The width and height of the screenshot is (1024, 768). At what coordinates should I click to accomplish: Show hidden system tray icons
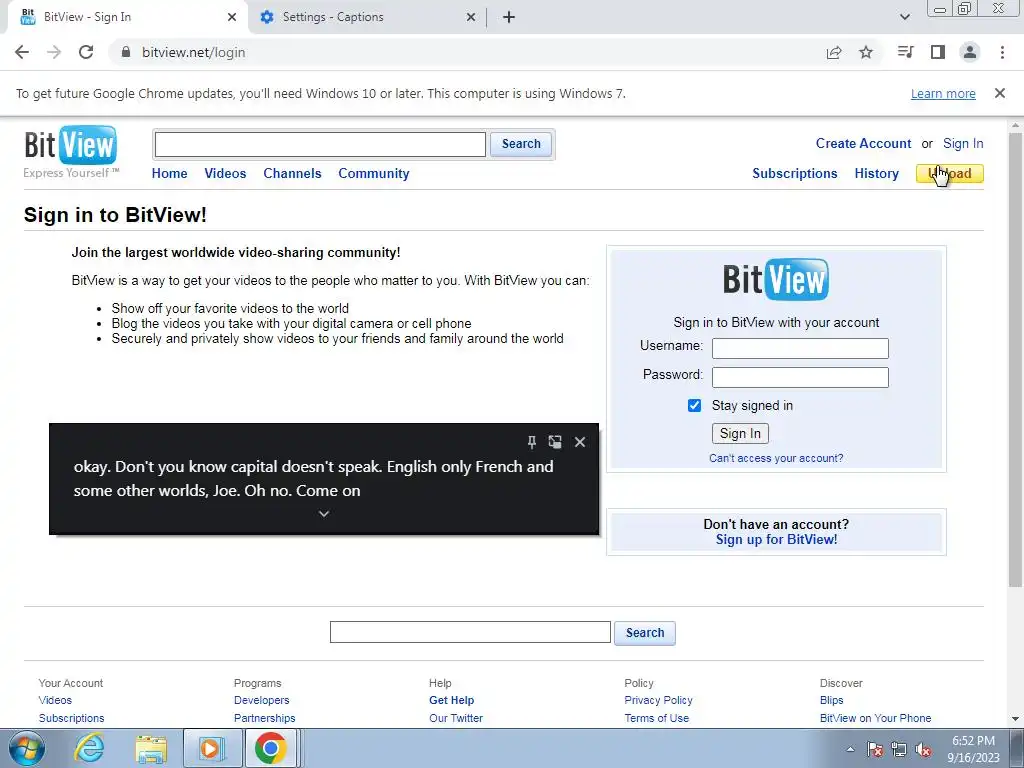[850, 750]
